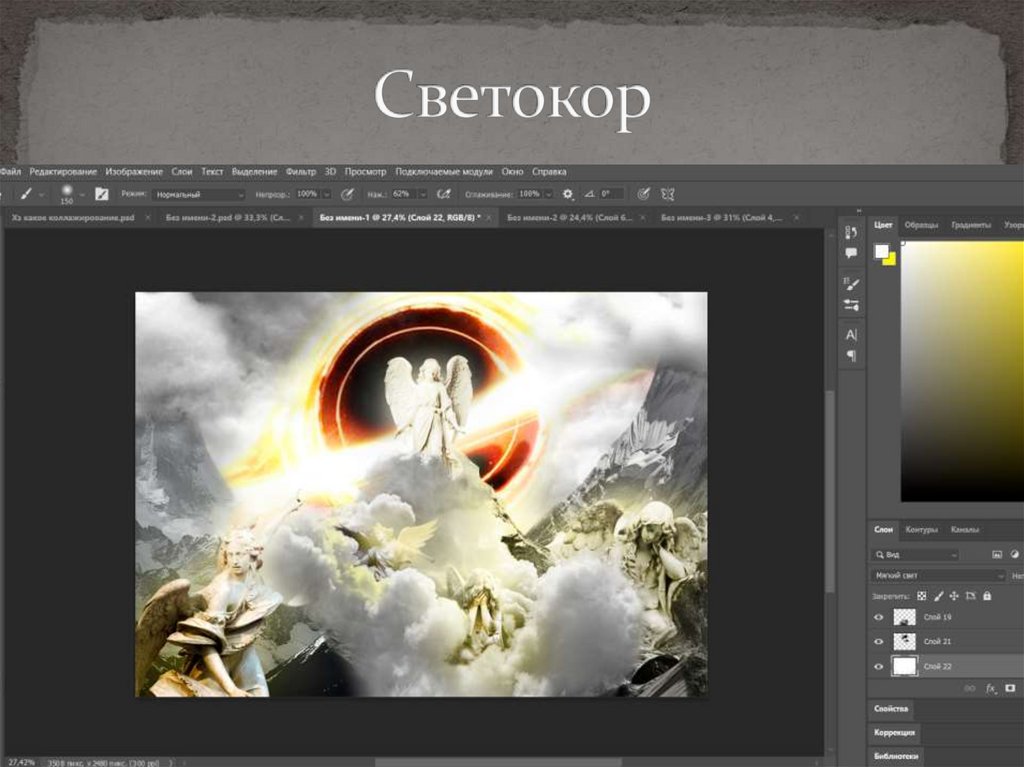The height and width of the screenshot is (767, 1024).
Task: Hide Слой 19 with its eye toggle
Action: coord(878,617)
